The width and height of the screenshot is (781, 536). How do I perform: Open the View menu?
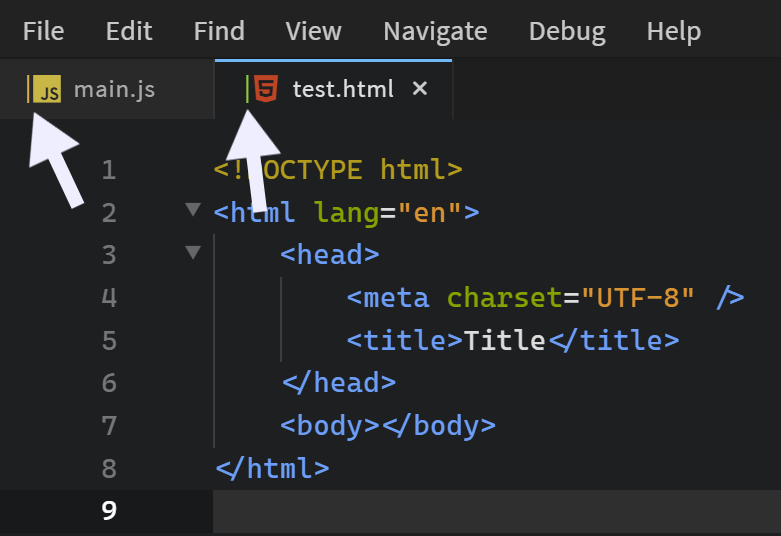coord(314,31)
